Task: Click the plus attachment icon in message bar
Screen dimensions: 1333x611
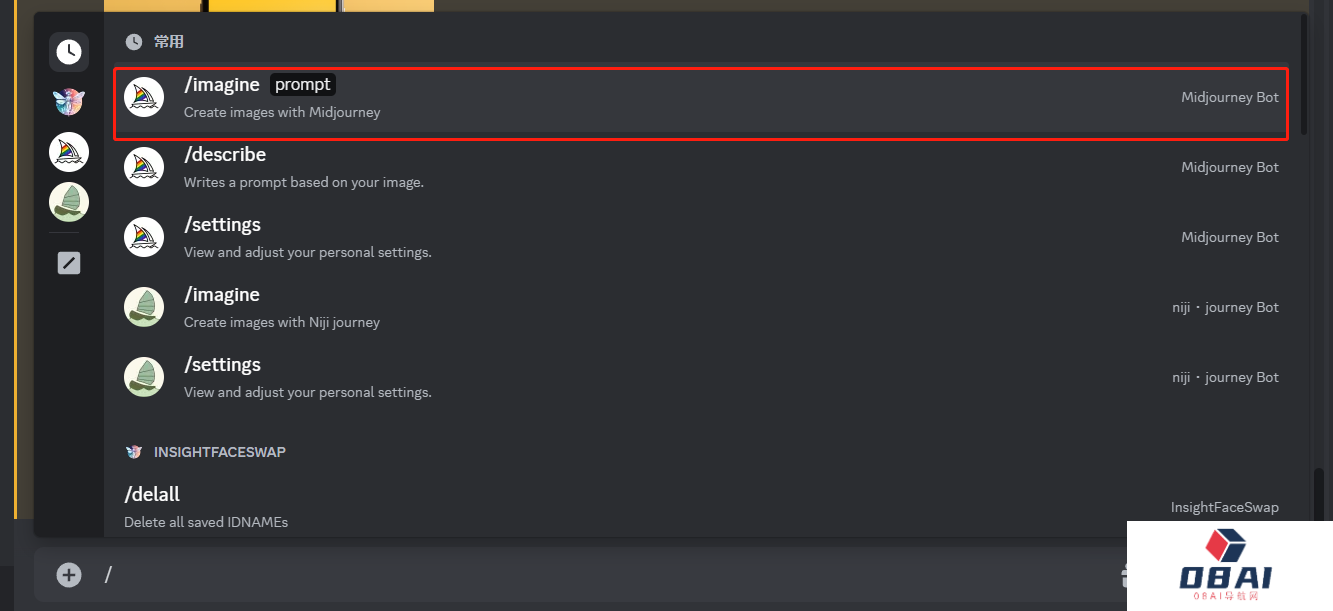Action: point(69,574)
